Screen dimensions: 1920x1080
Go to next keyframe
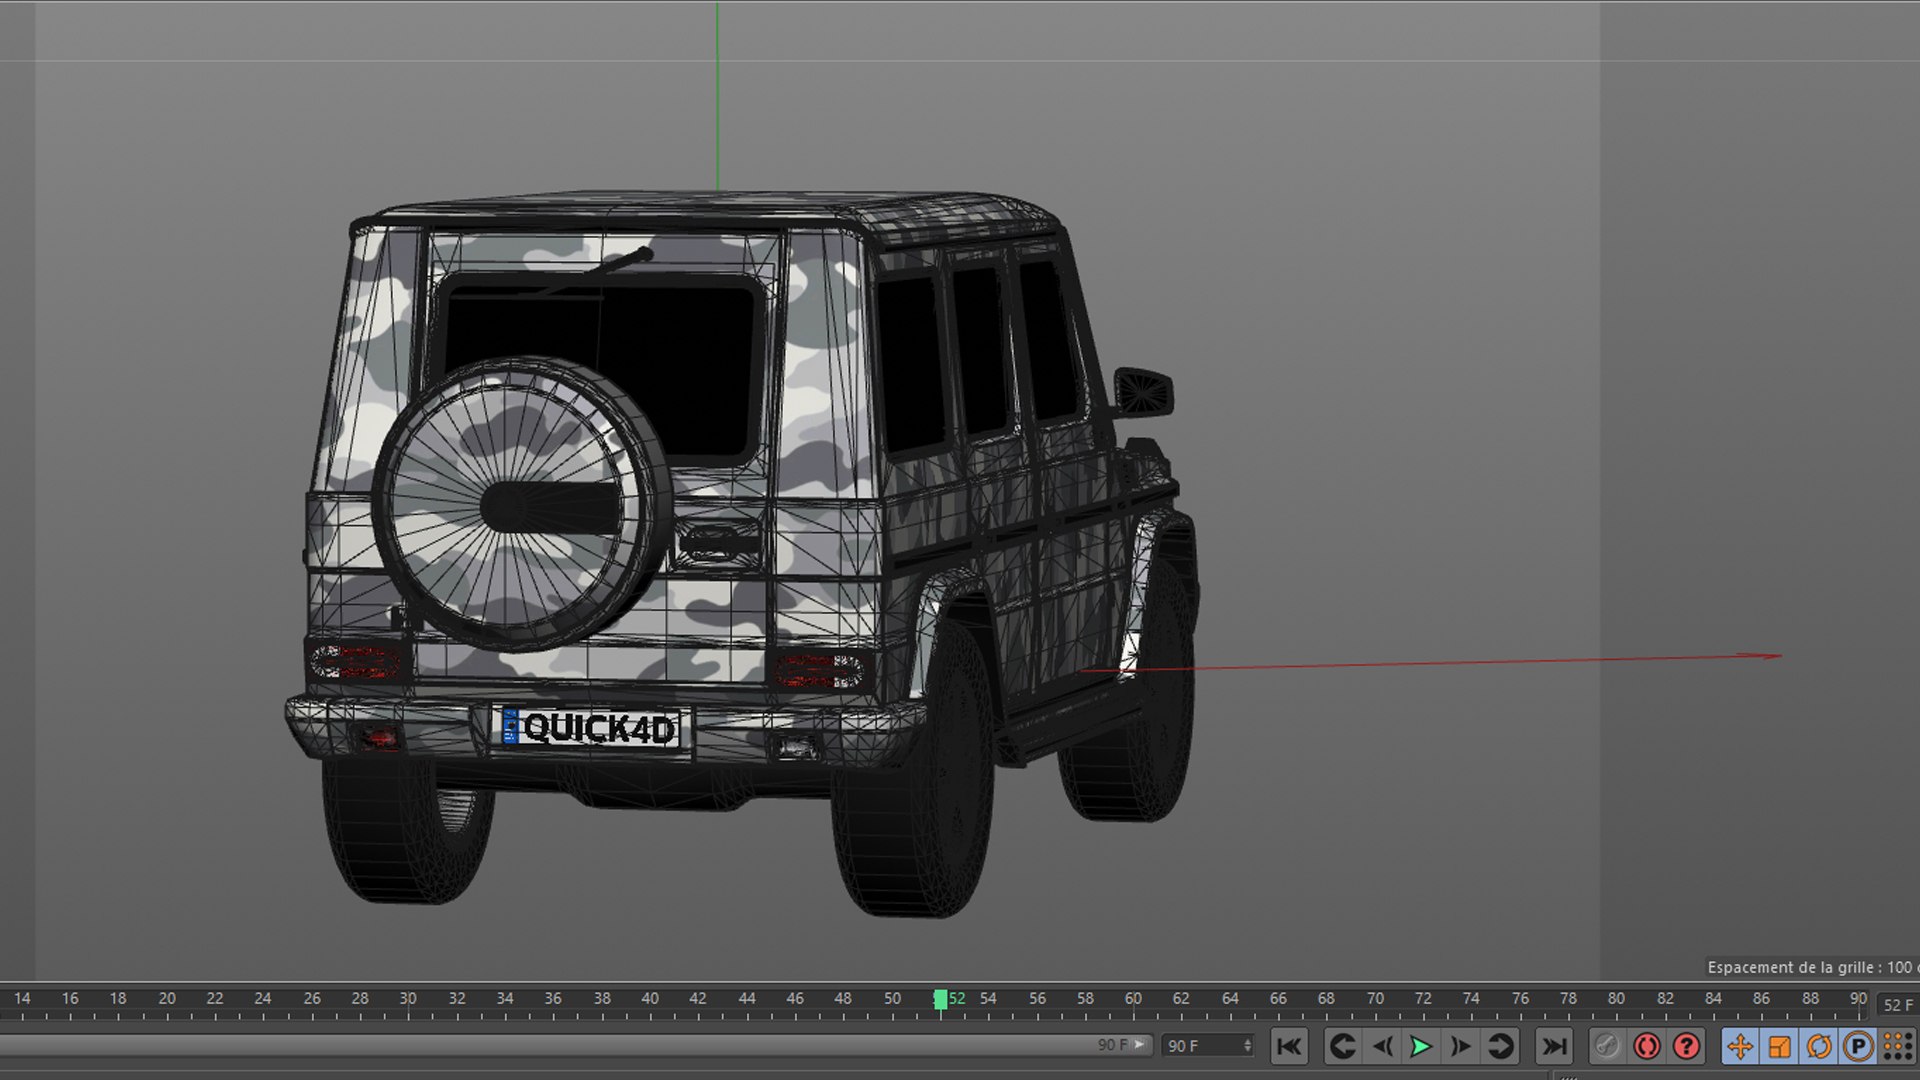coord(1500,1046)
